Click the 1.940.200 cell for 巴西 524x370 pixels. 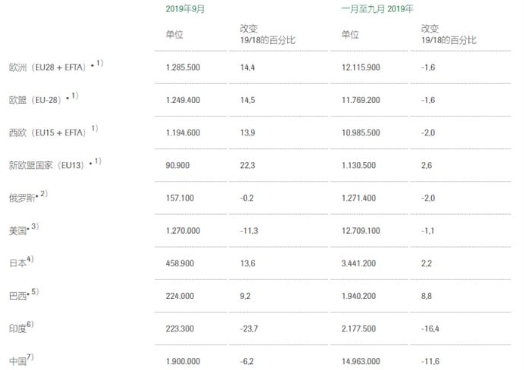point(359,296)
